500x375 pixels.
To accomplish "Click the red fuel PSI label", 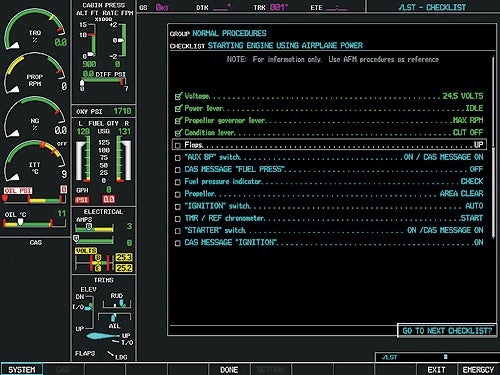I will (82, 200).
